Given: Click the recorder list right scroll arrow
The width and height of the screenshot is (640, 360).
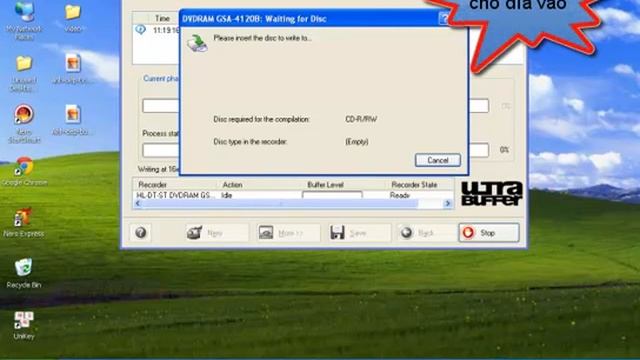Looking at the screenshot, I should pyautogui.click(x=448, y=203).
